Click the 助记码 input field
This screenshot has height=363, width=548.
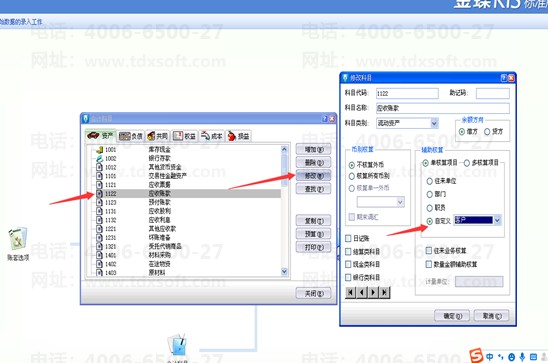493,93
